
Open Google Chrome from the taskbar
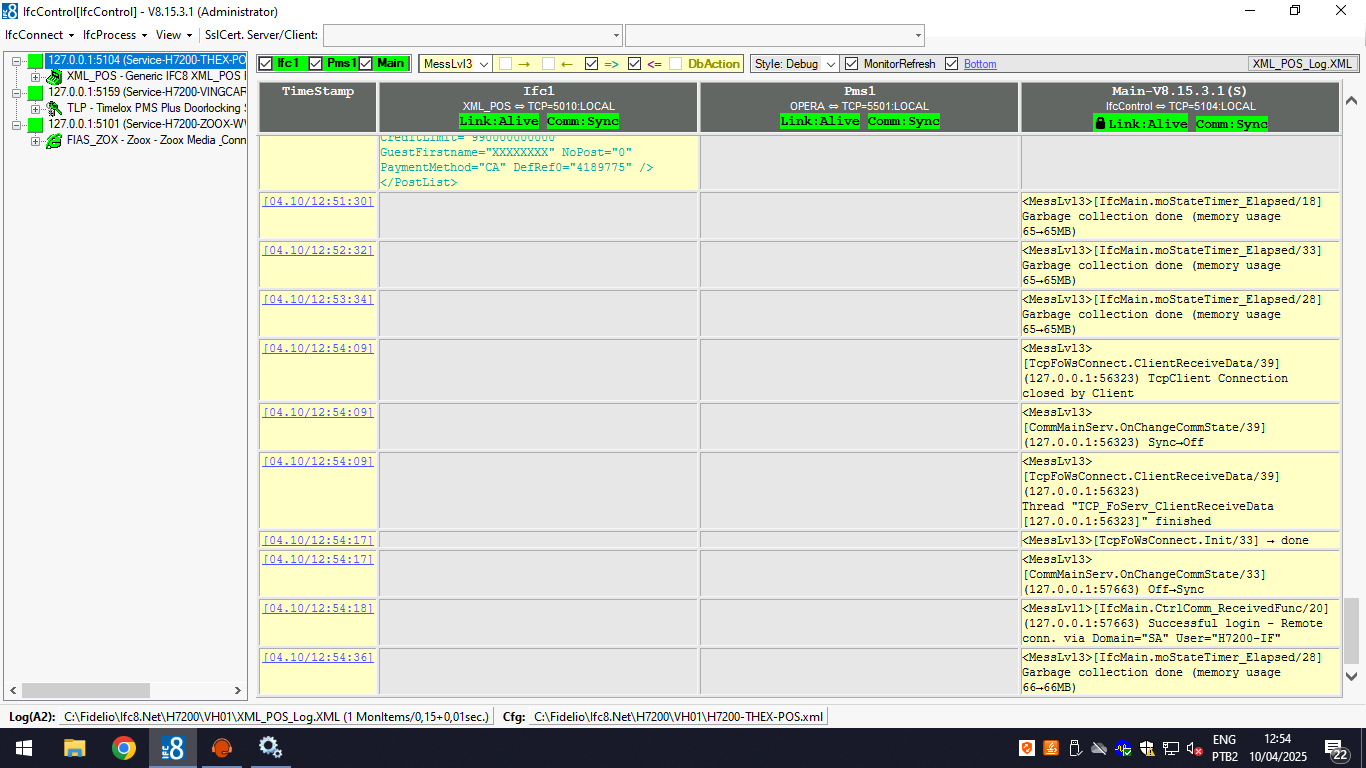tap(124, 748)
